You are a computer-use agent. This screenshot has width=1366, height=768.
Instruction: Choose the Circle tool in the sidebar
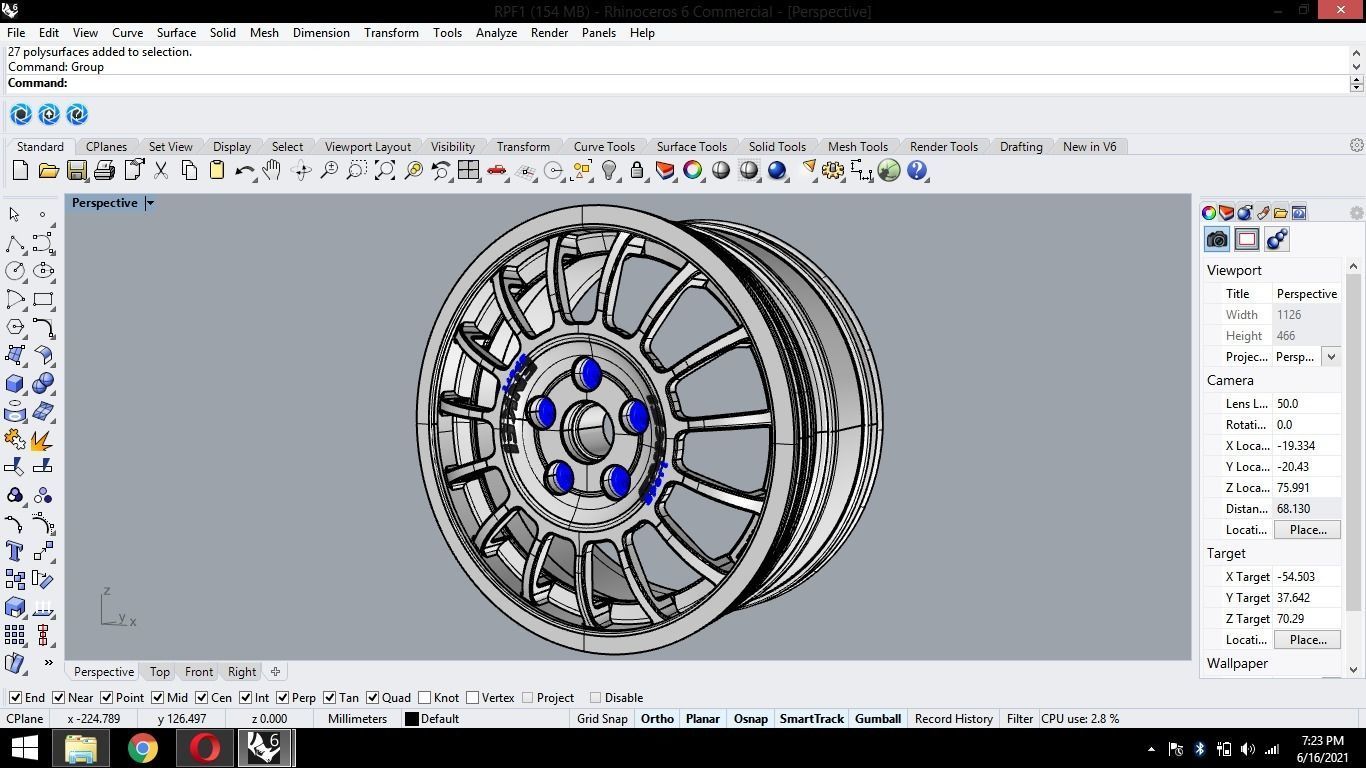click(x=15, y=271)
